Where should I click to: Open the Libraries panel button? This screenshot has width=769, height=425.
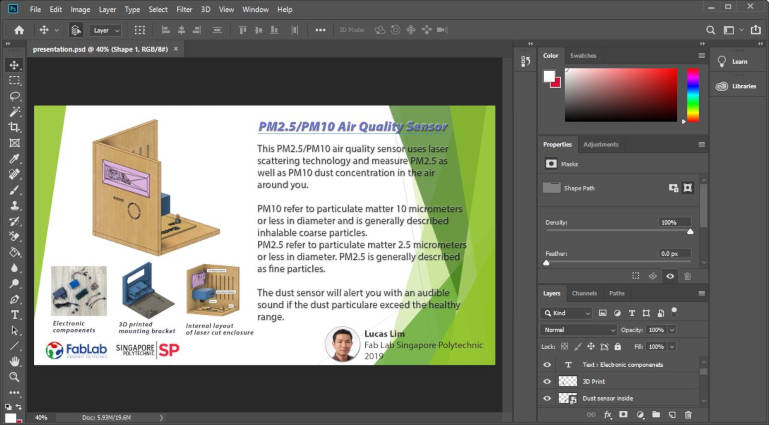pos(739,86)
